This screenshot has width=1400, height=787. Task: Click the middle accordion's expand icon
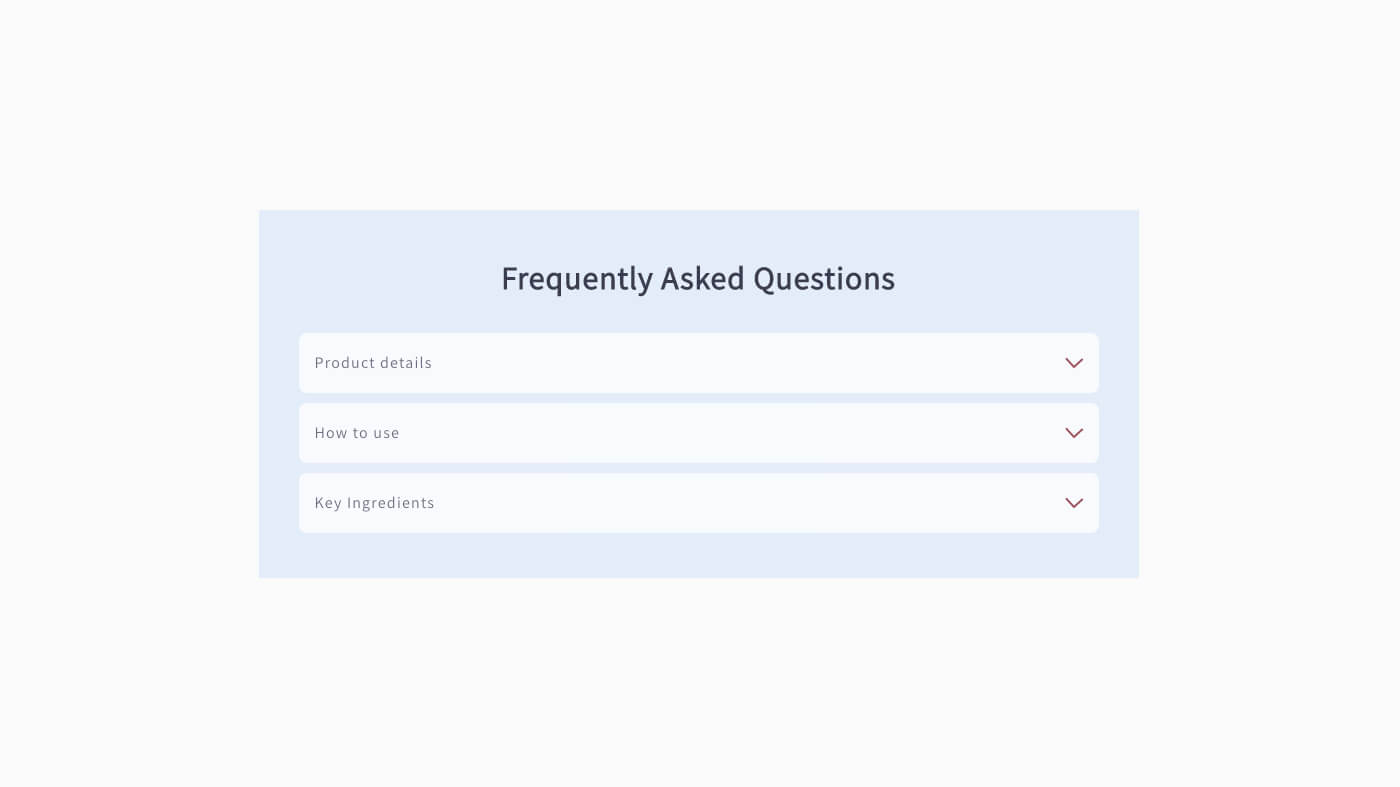point(1074,433)
